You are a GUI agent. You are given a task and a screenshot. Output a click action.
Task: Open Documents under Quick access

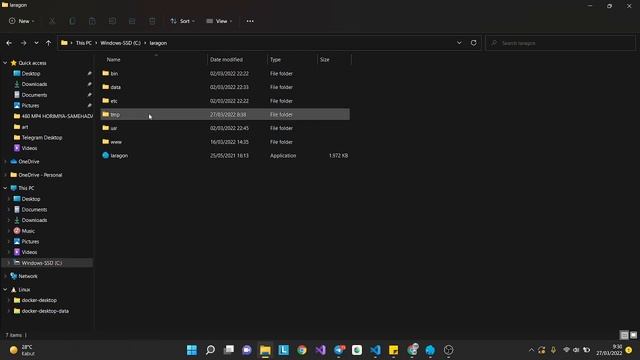pos(34,95)
